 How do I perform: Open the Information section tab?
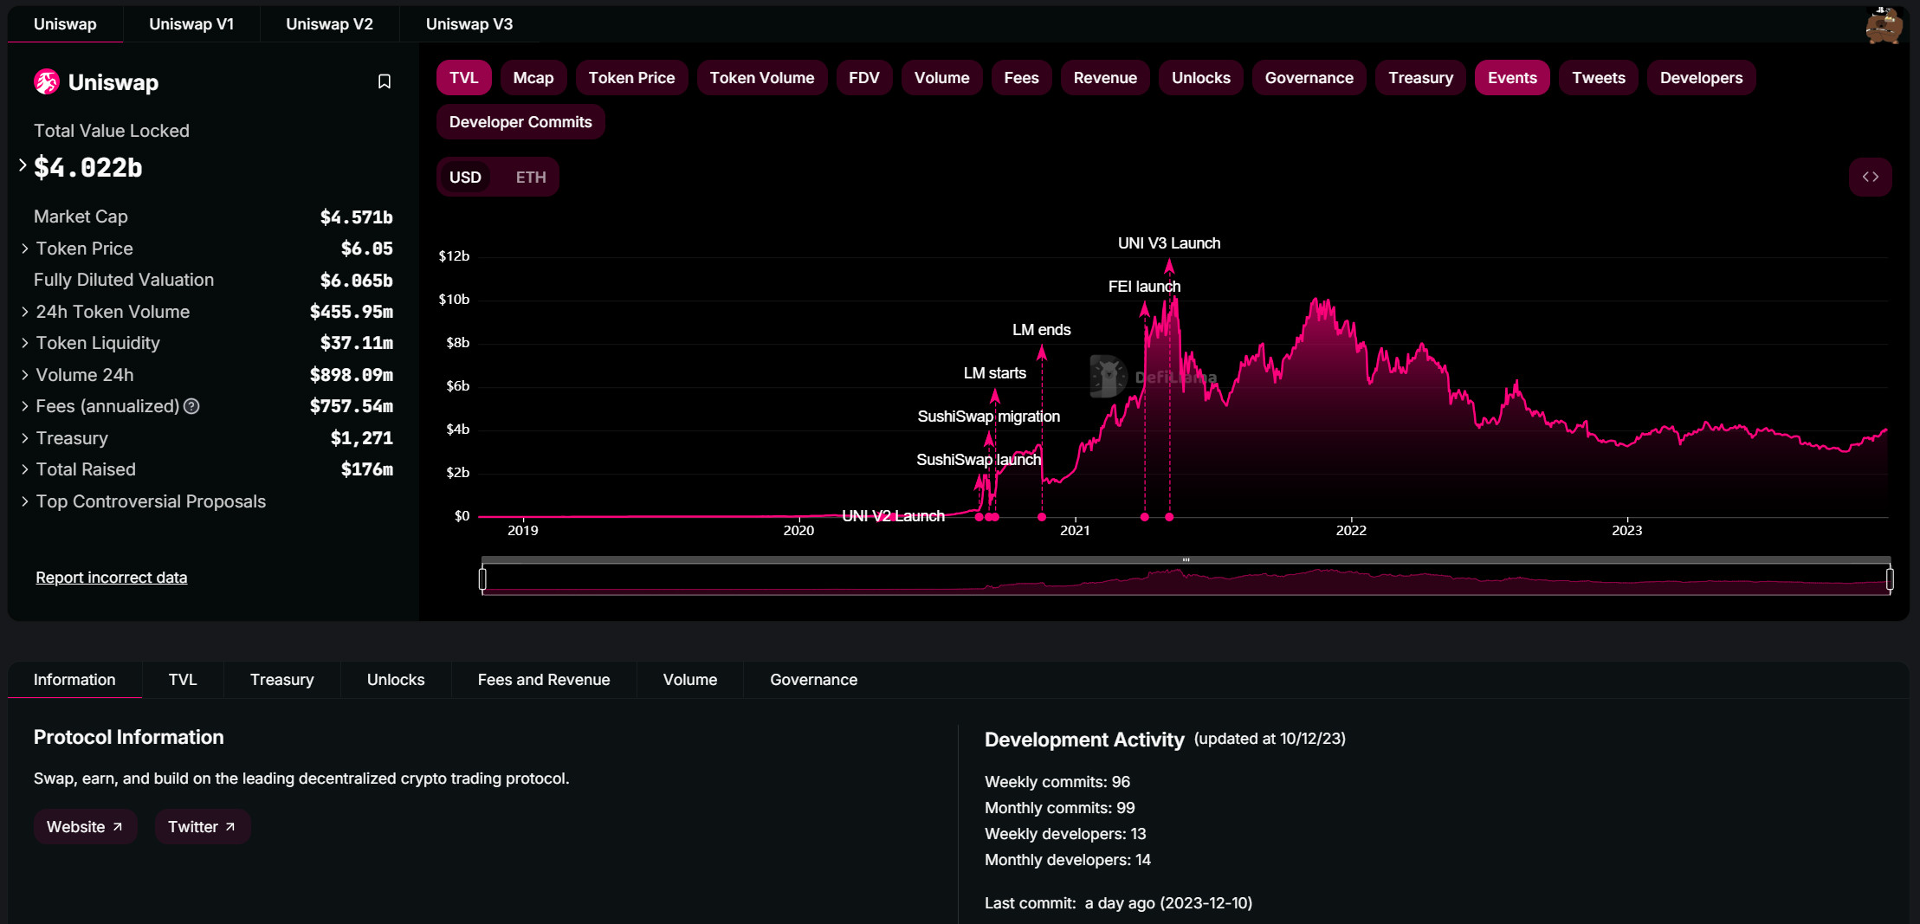click(75, 680)
